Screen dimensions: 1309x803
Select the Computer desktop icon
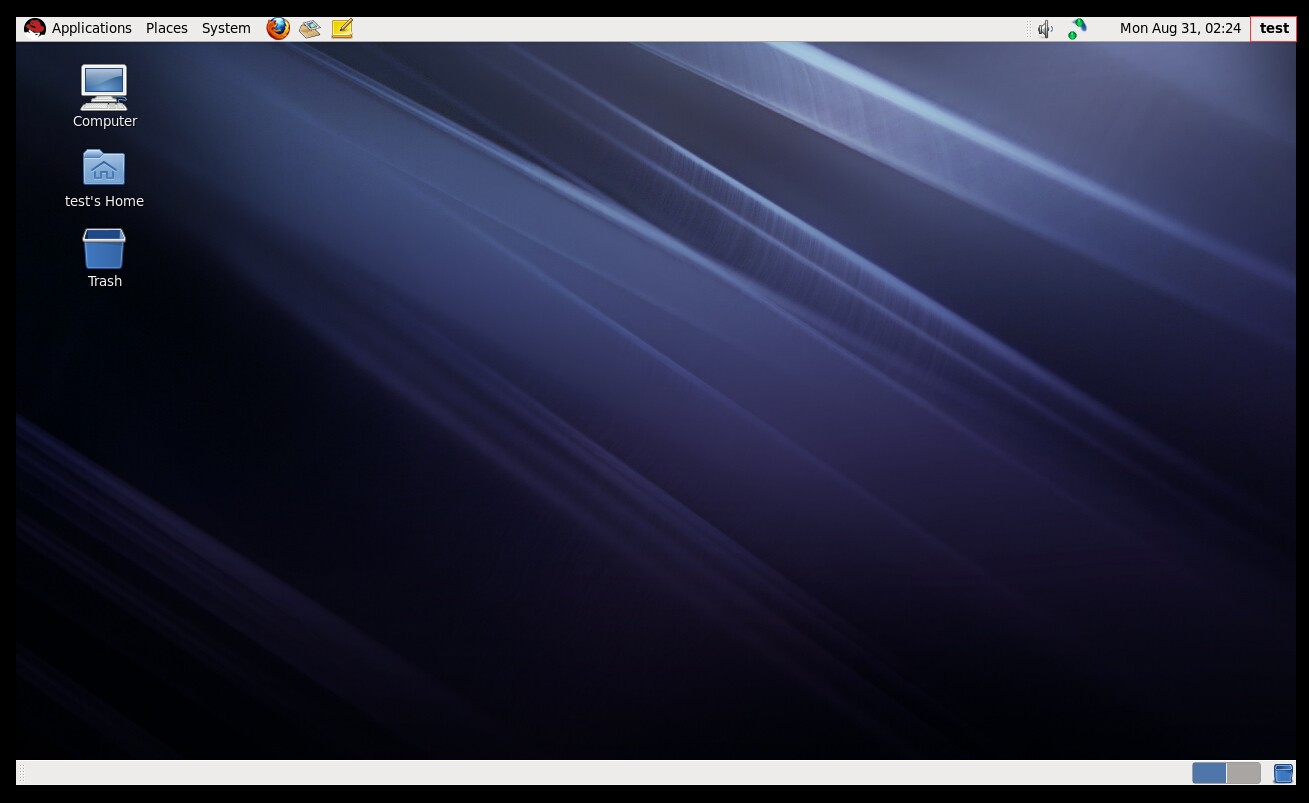pos(104,88)
